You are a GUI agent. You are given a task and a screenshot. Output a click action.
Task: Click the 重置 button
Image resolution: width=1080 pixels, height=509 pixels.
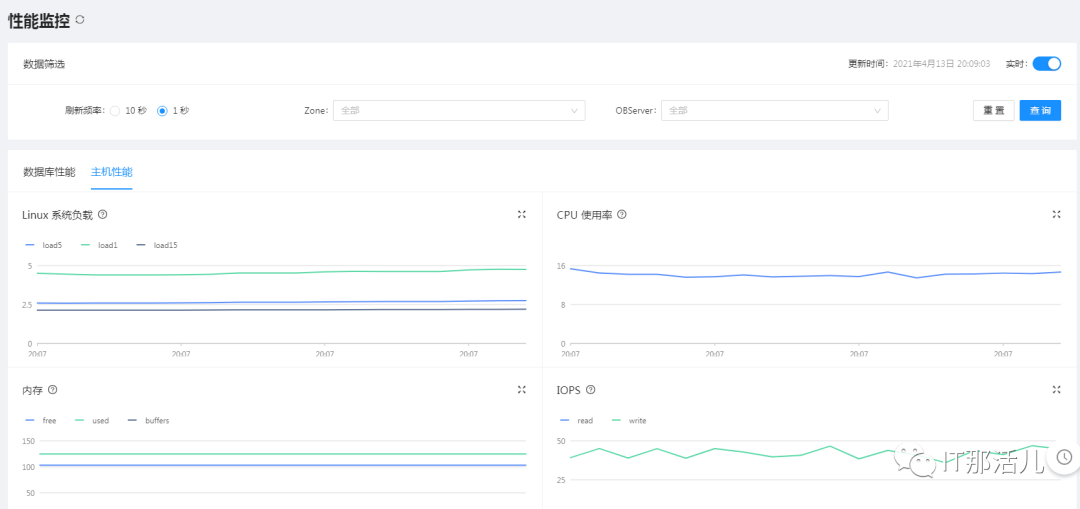[993, 110]
